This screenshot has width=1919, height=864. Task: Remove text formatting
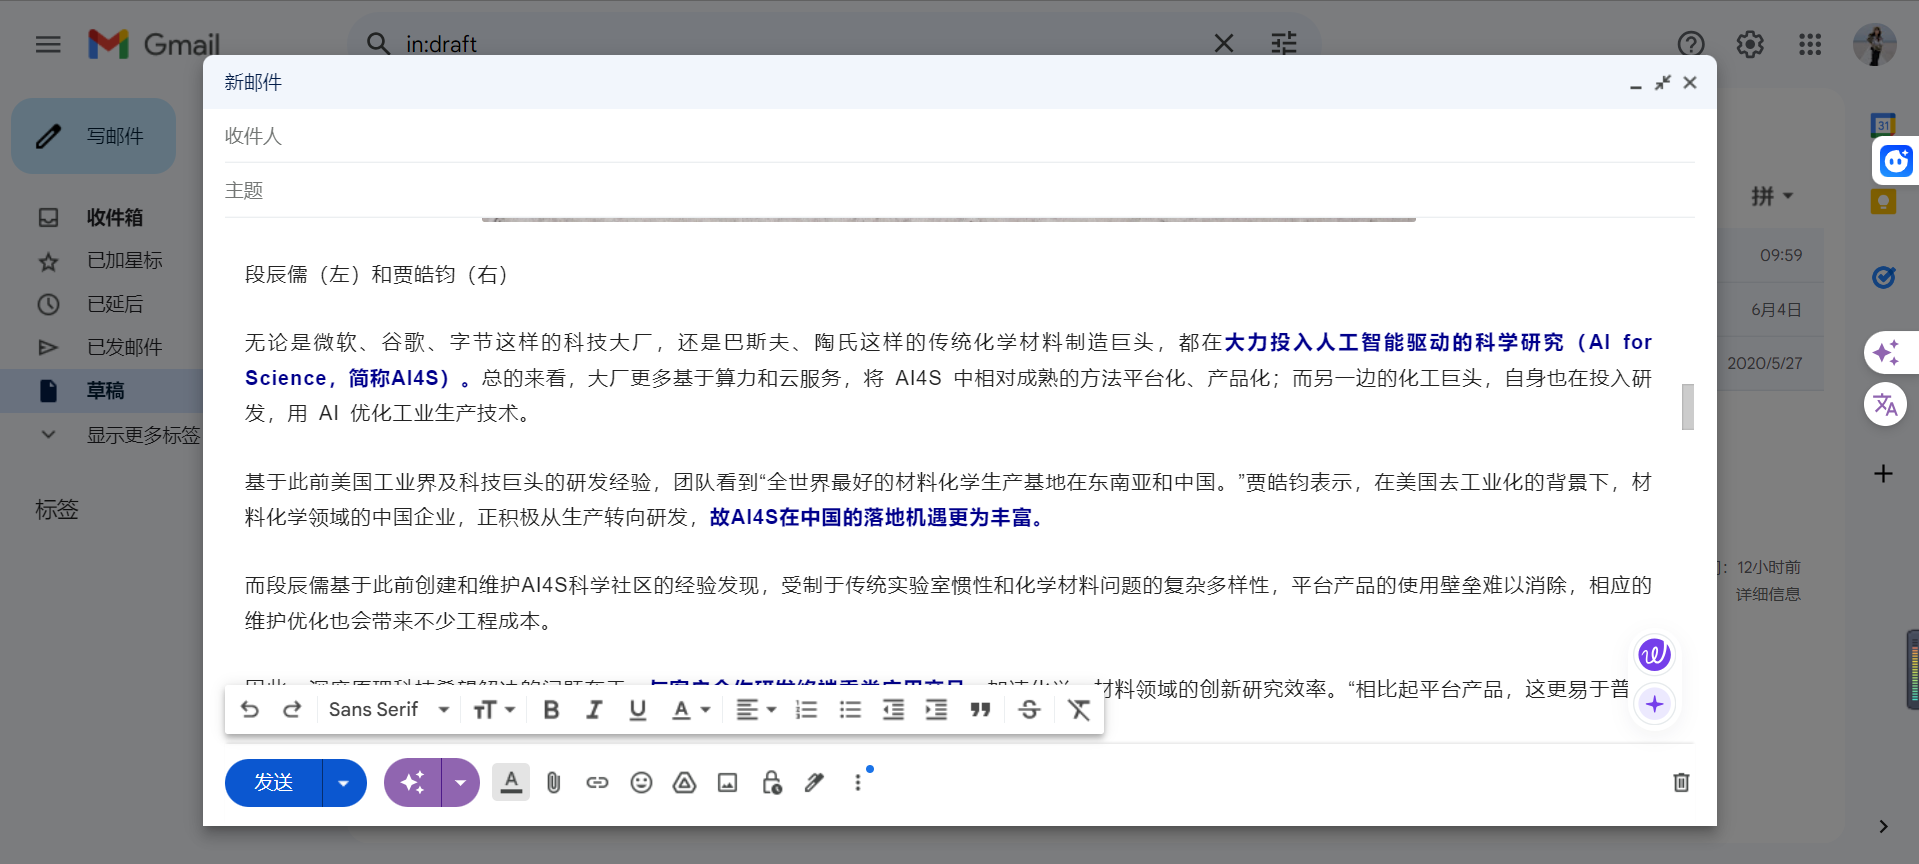point(1079,710)
